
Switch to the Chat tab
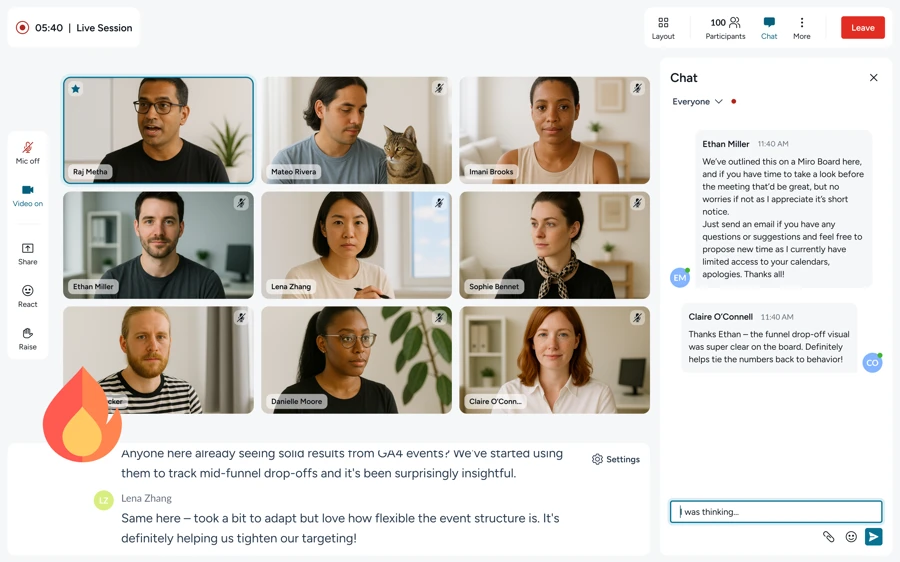(768, 28)
